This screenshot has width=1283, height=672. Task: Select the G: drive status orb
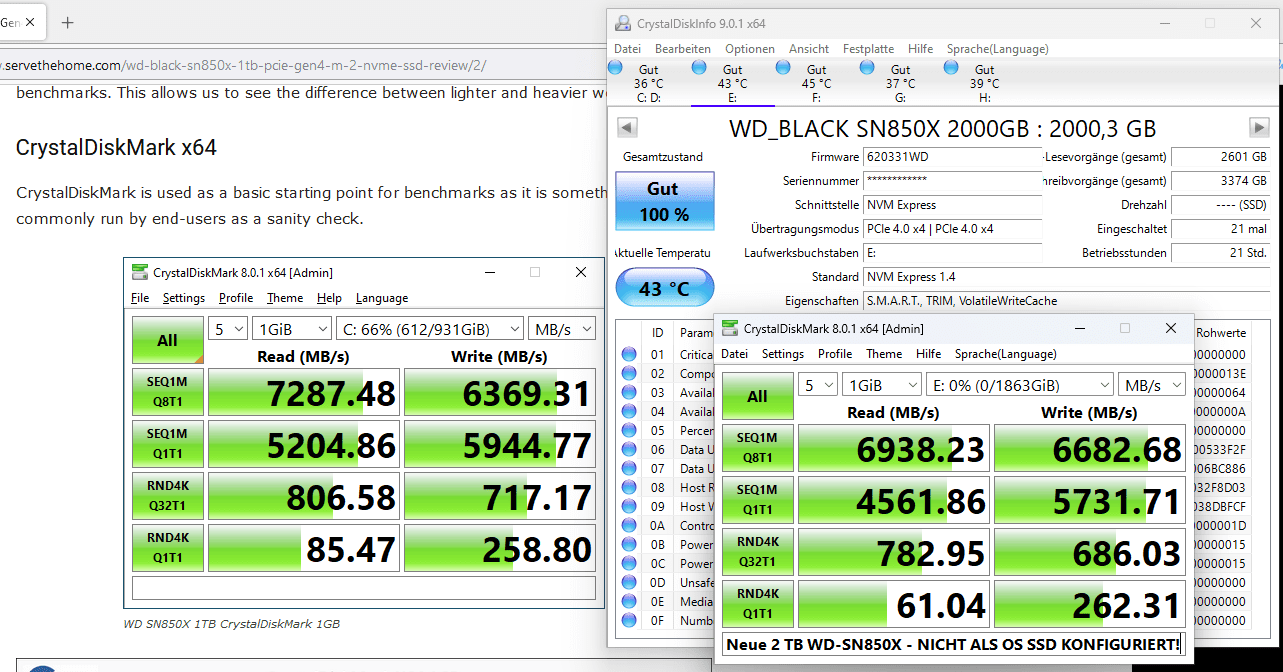pos(867,68)
